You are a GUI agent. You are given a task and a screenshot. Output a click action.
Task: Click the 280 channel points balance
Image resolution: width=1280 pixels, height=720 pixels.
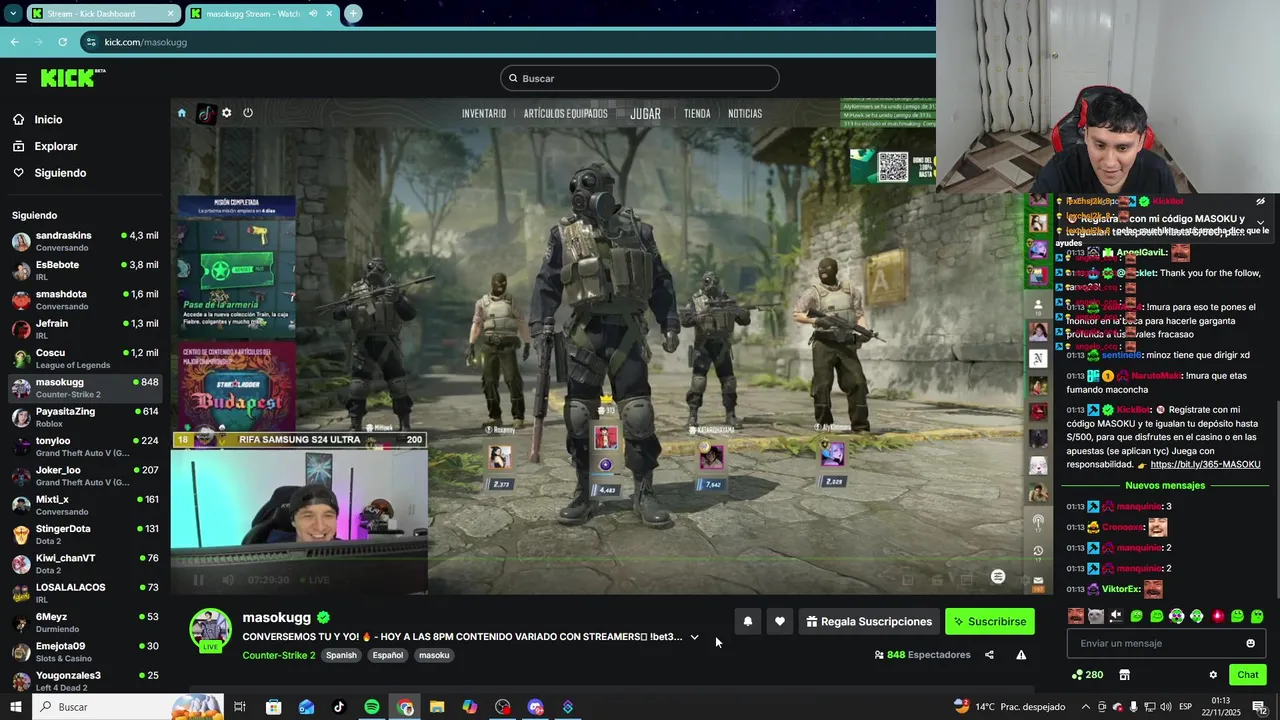1087,675
